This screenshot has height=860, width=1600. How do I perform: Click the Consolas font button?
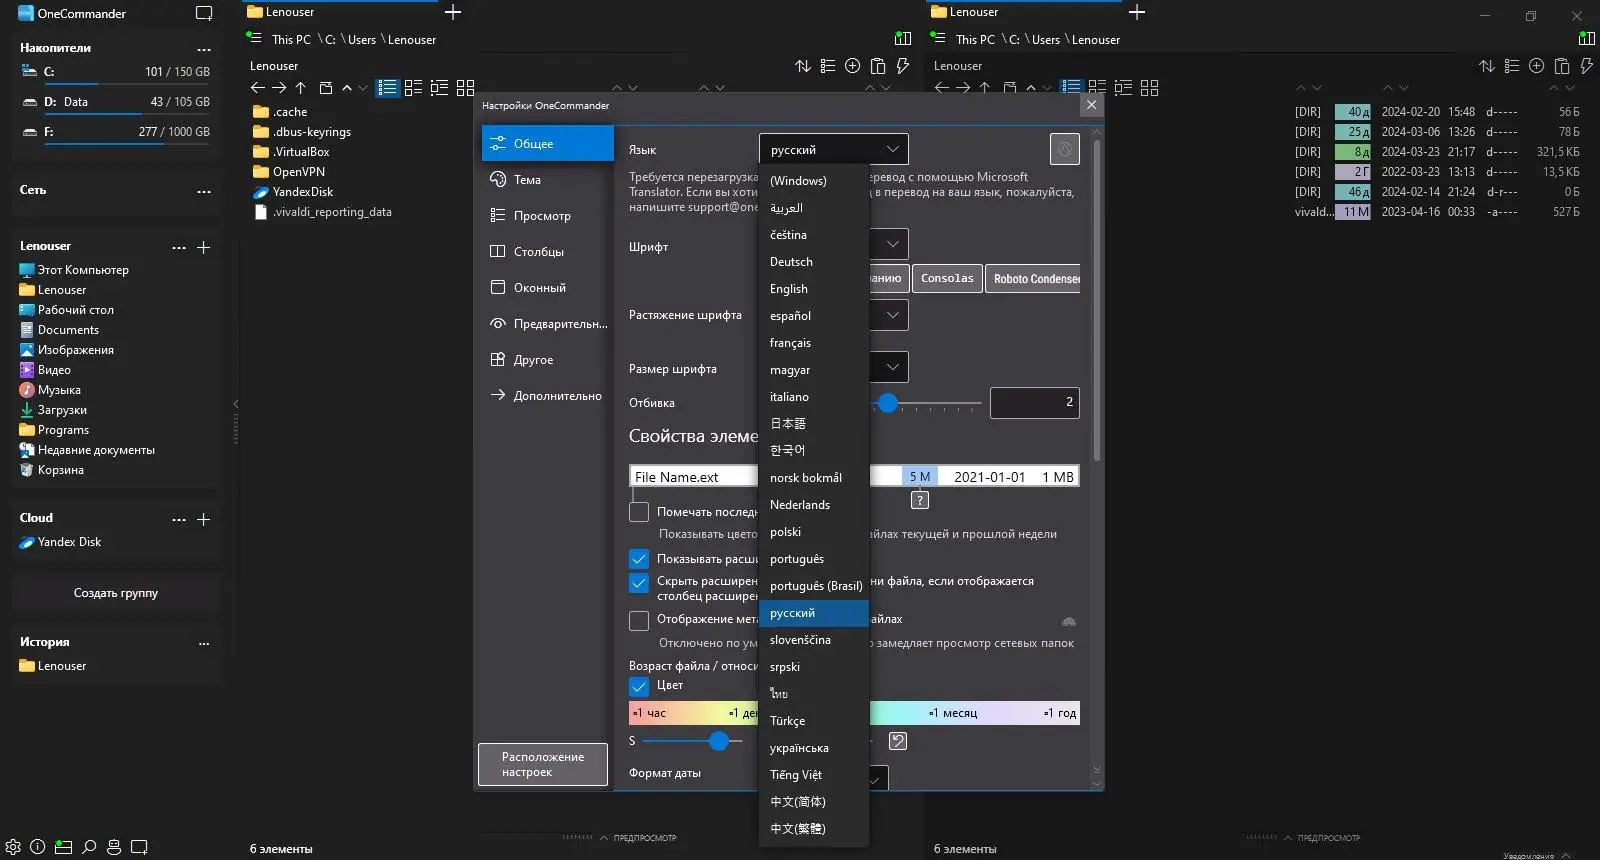[x=947, y=278]
